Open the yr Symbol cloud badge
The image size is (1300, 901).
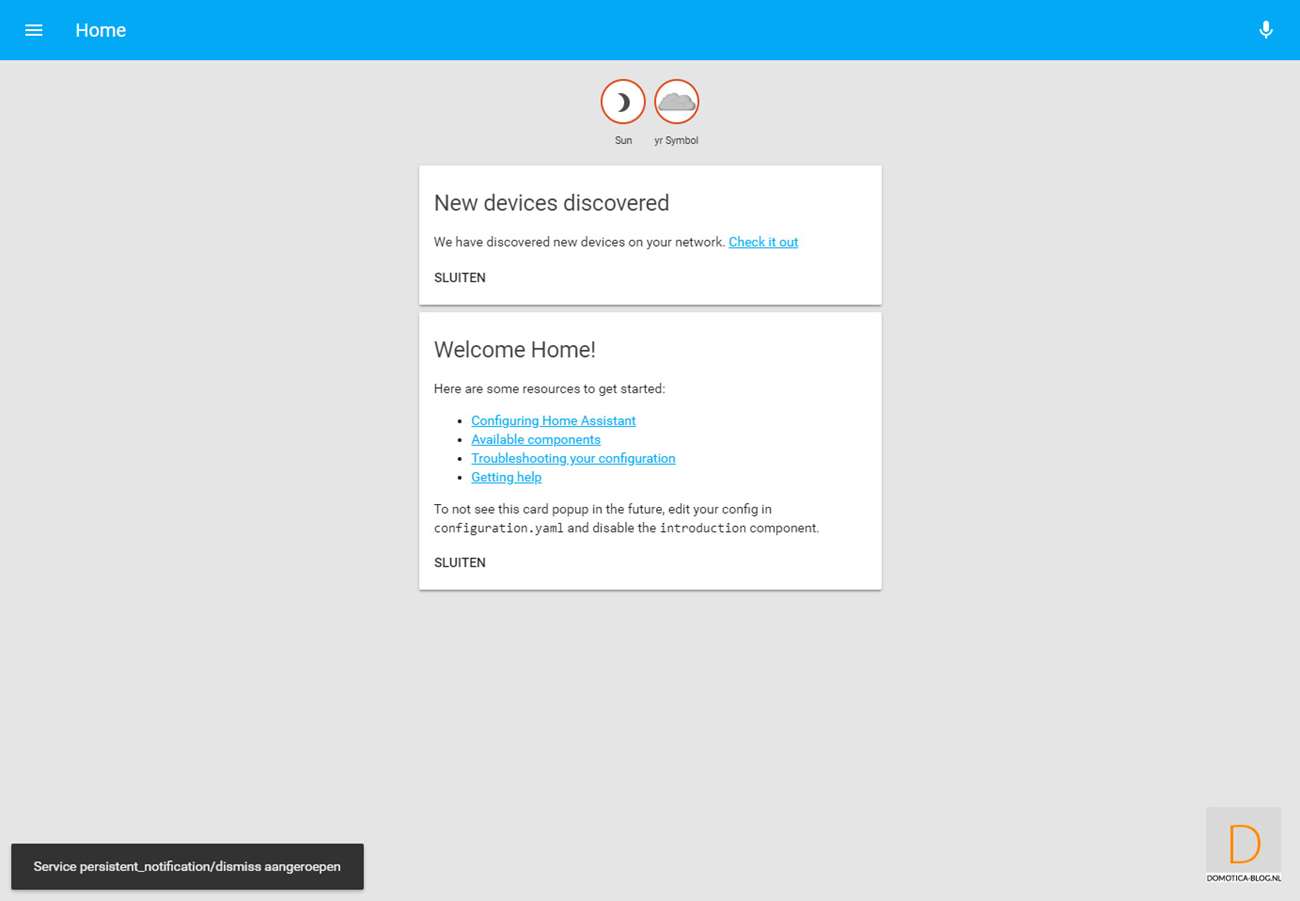point(676,102)
